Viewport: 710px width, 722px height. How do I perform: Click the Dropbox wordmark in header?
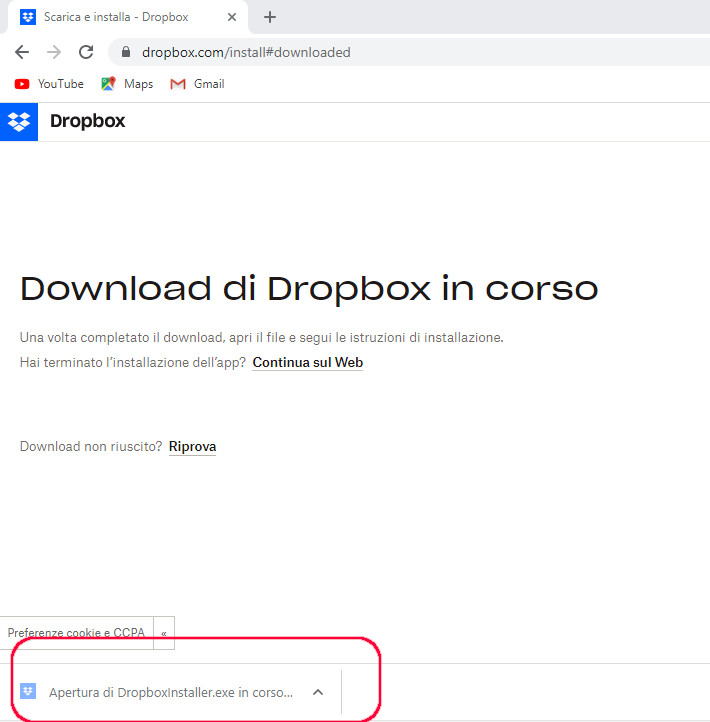pos(87,121)
